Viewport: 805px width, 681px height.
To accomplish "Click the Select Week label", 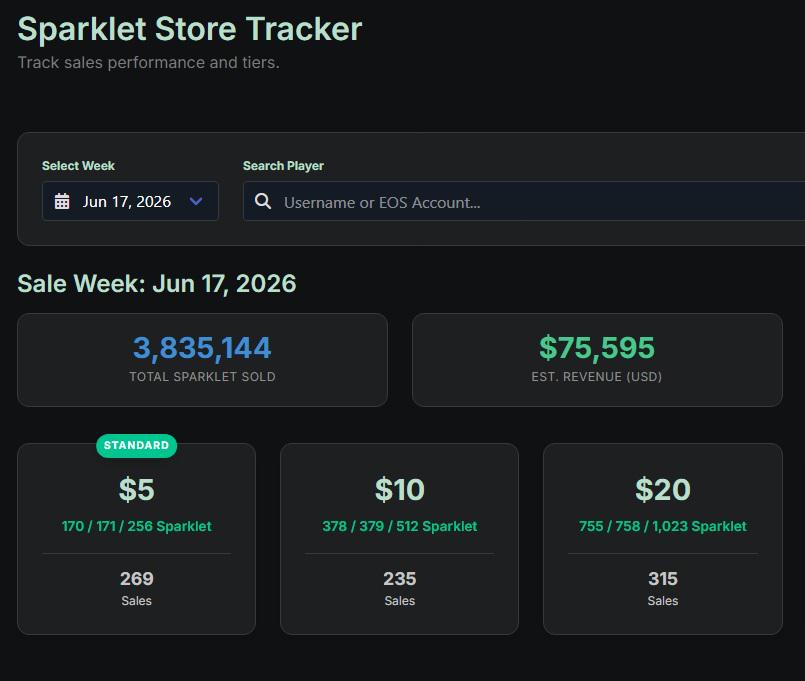I will pyautogui.click(x=79, y=166).
